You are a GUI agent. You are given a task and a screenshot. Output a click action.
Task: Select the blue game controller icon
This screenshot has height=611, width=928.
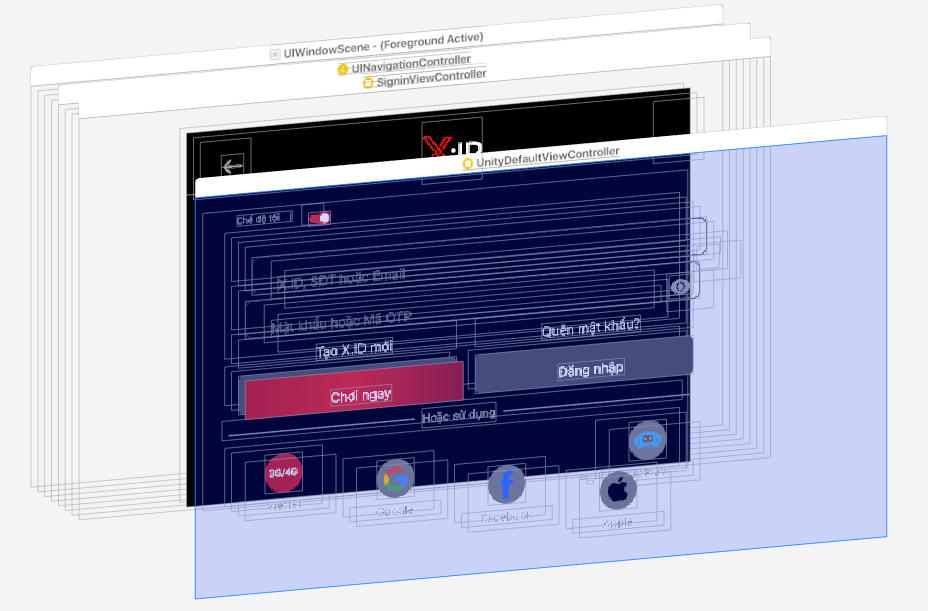coord(648,440)
